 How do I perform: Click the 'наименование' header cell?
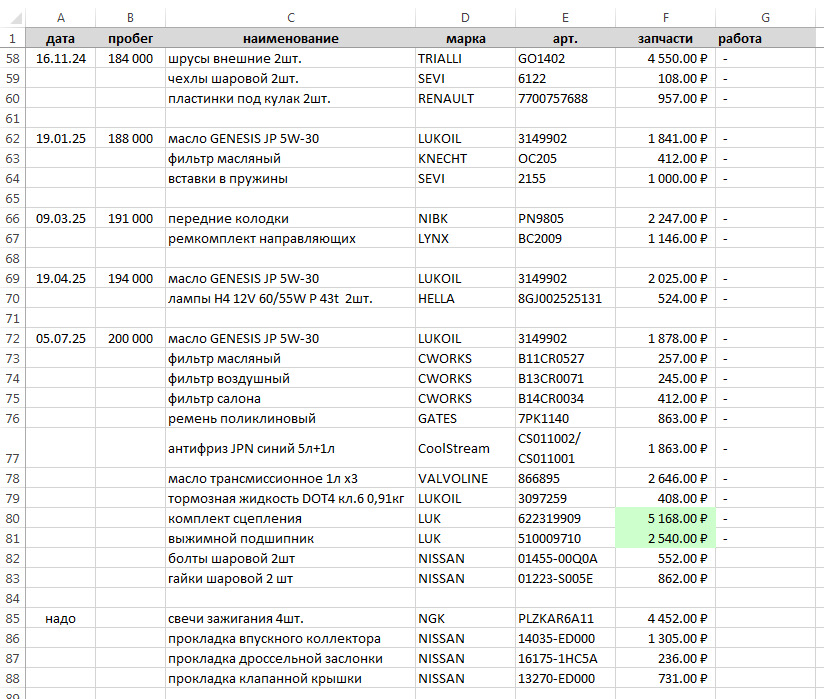[291, 38]
